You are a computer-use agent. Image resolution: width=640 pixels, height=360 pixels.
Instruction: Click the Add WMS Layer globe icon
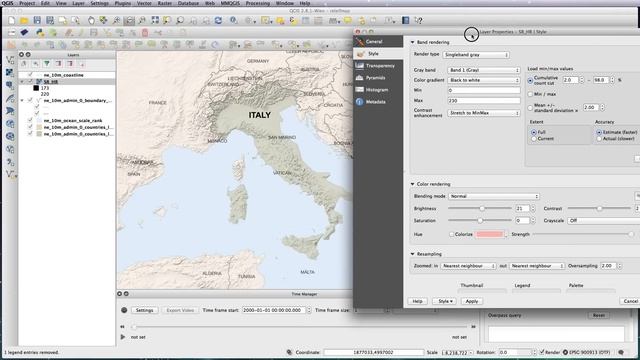coord(10,124)
